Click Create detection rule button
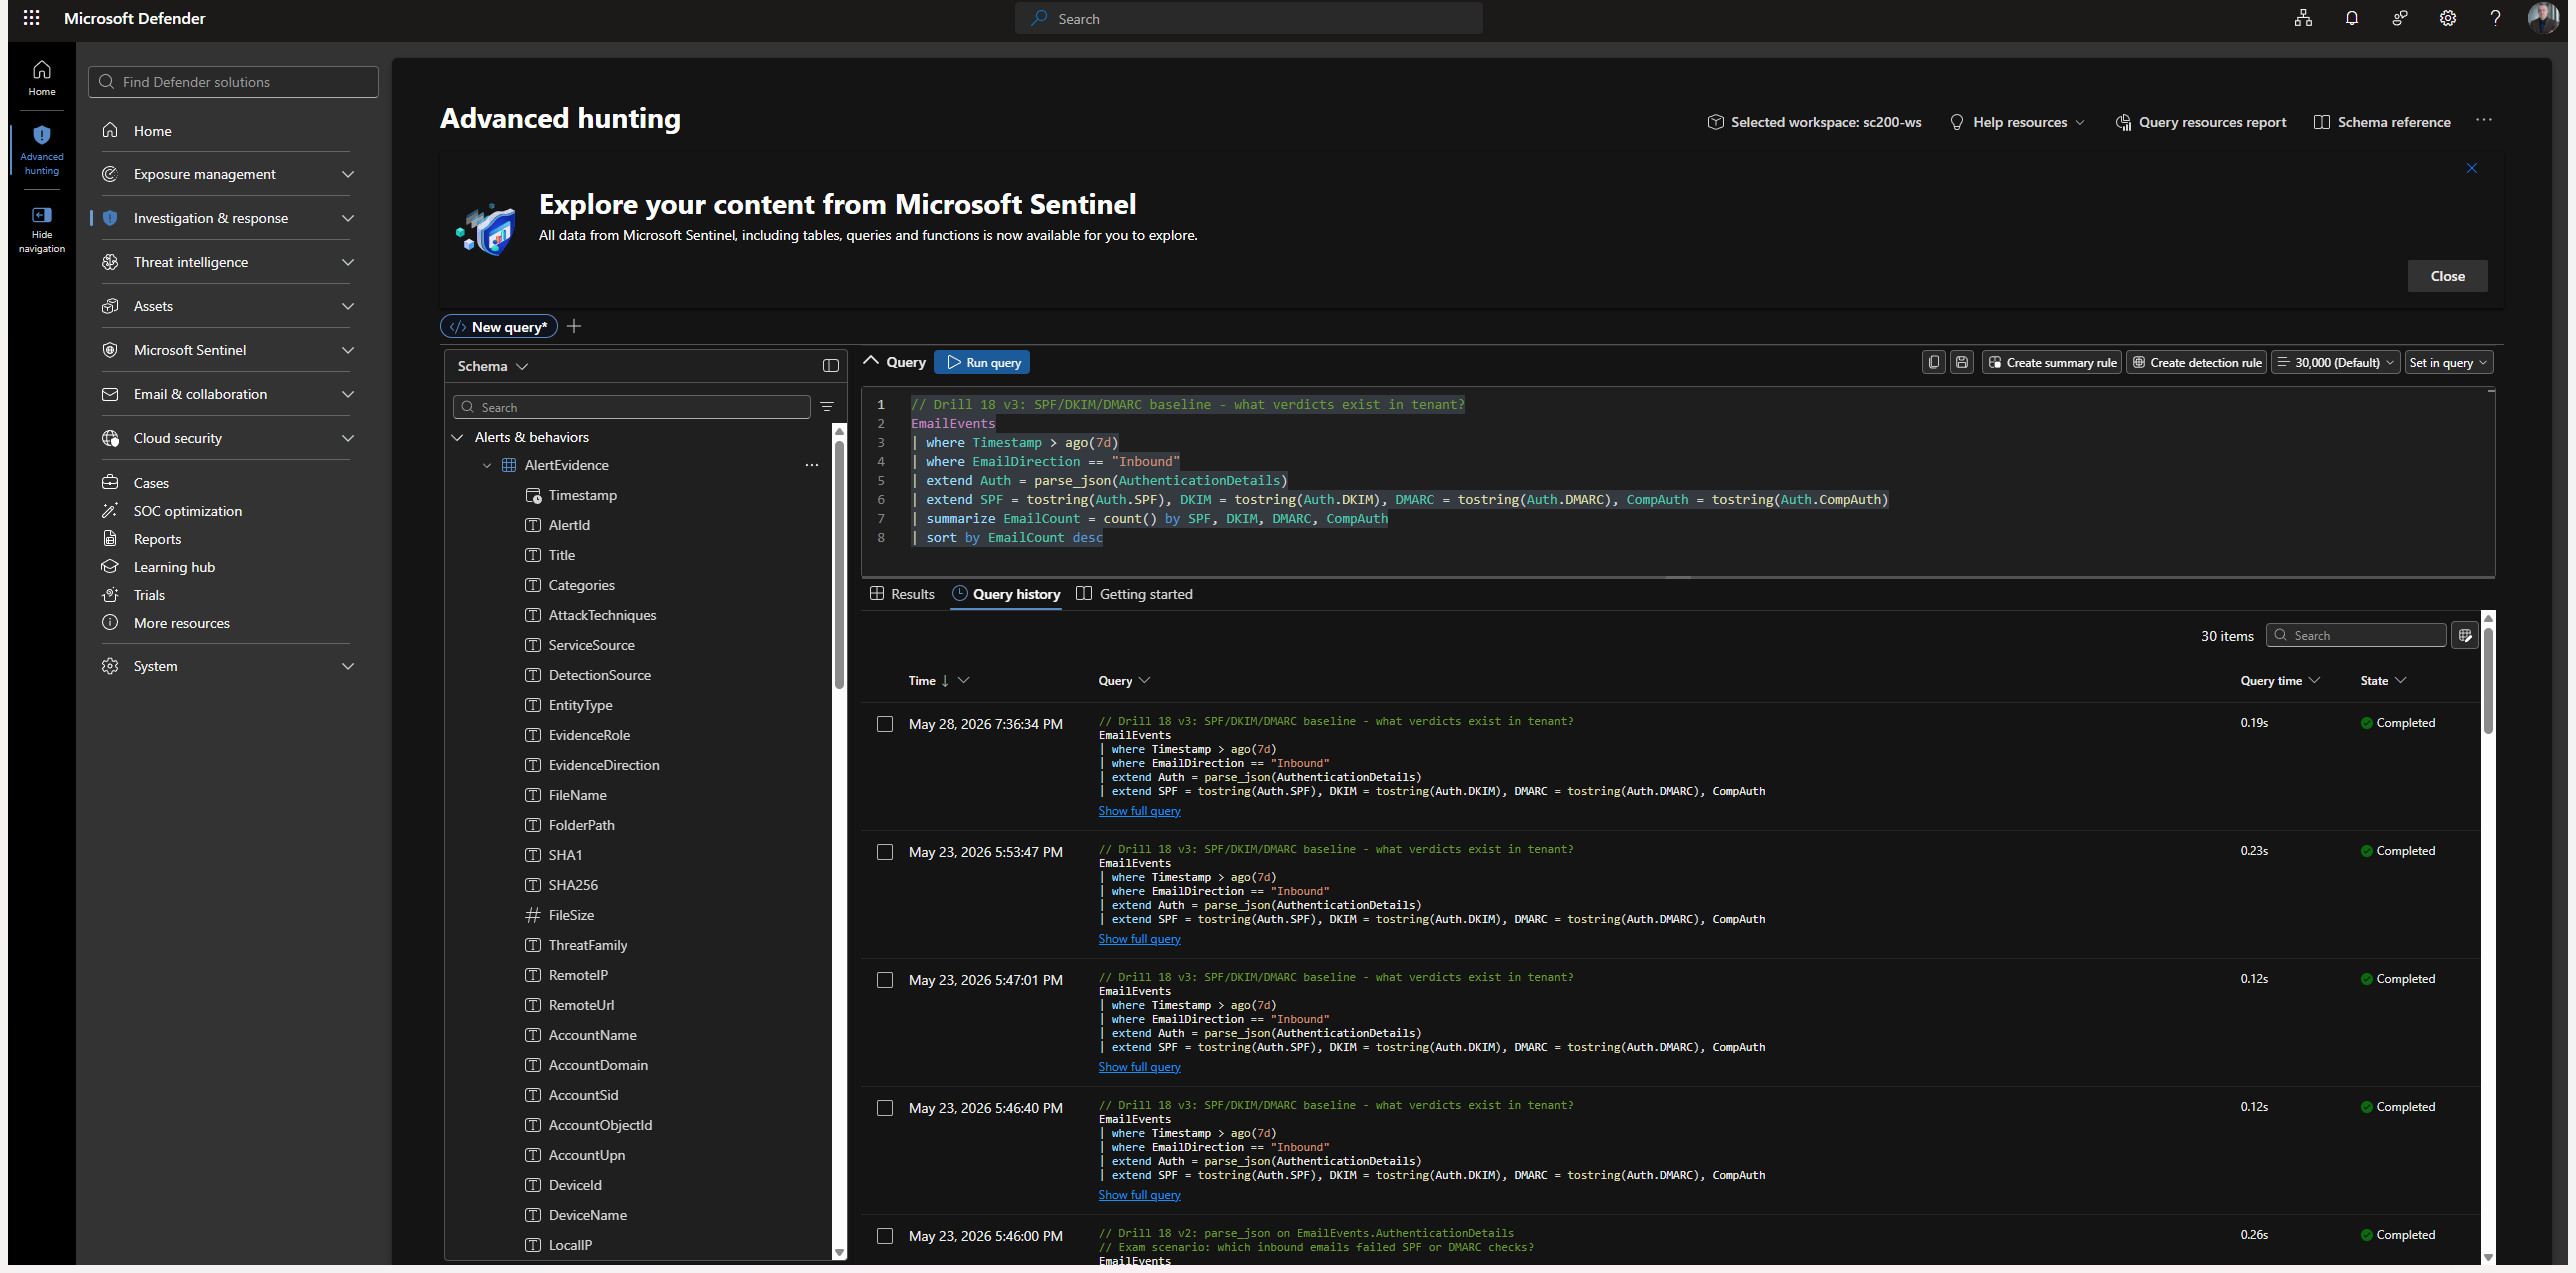This screenshot has height=1273, width=2576. (x=2196, y=362)
